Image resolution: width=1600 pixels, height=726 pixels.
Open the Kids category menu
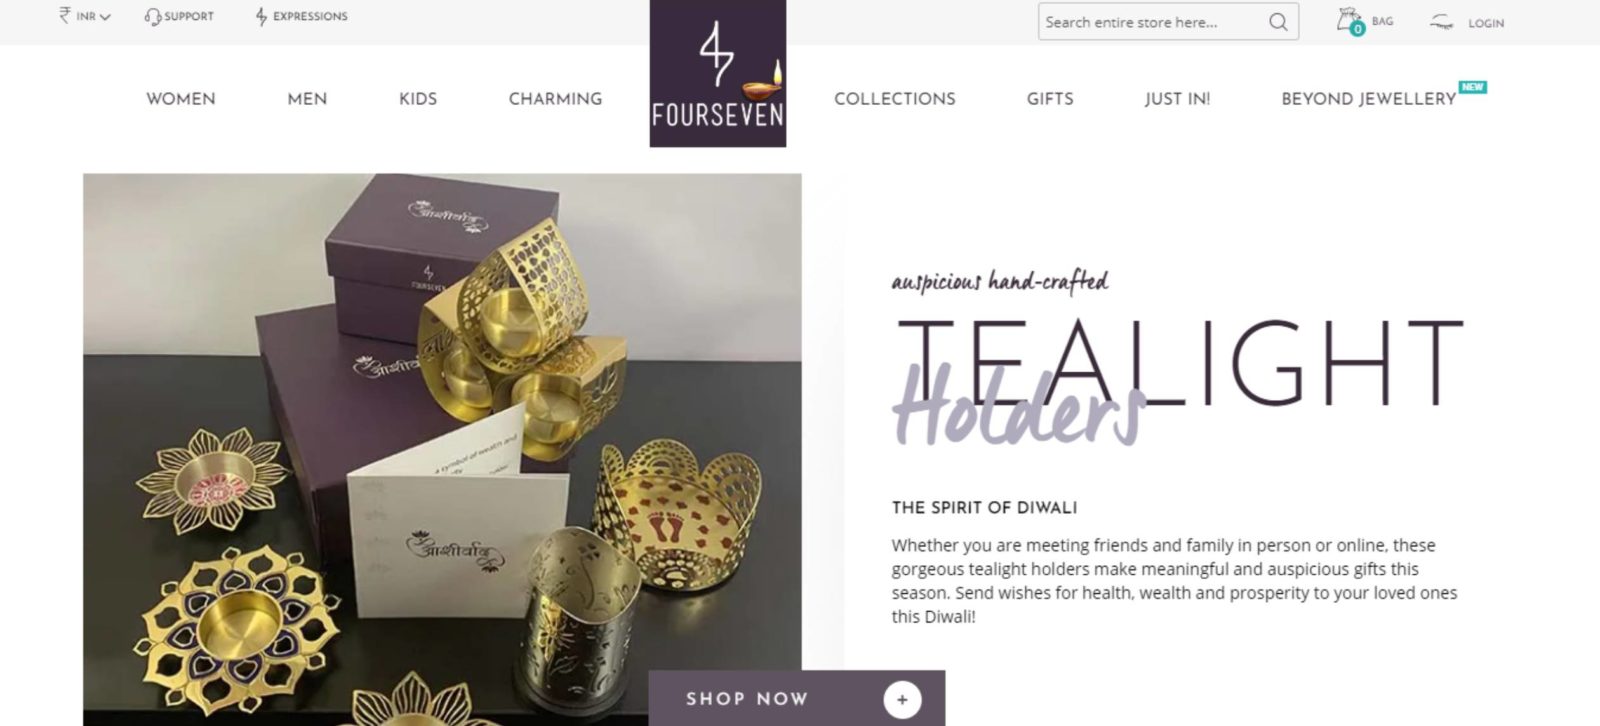tap(418, 99)
